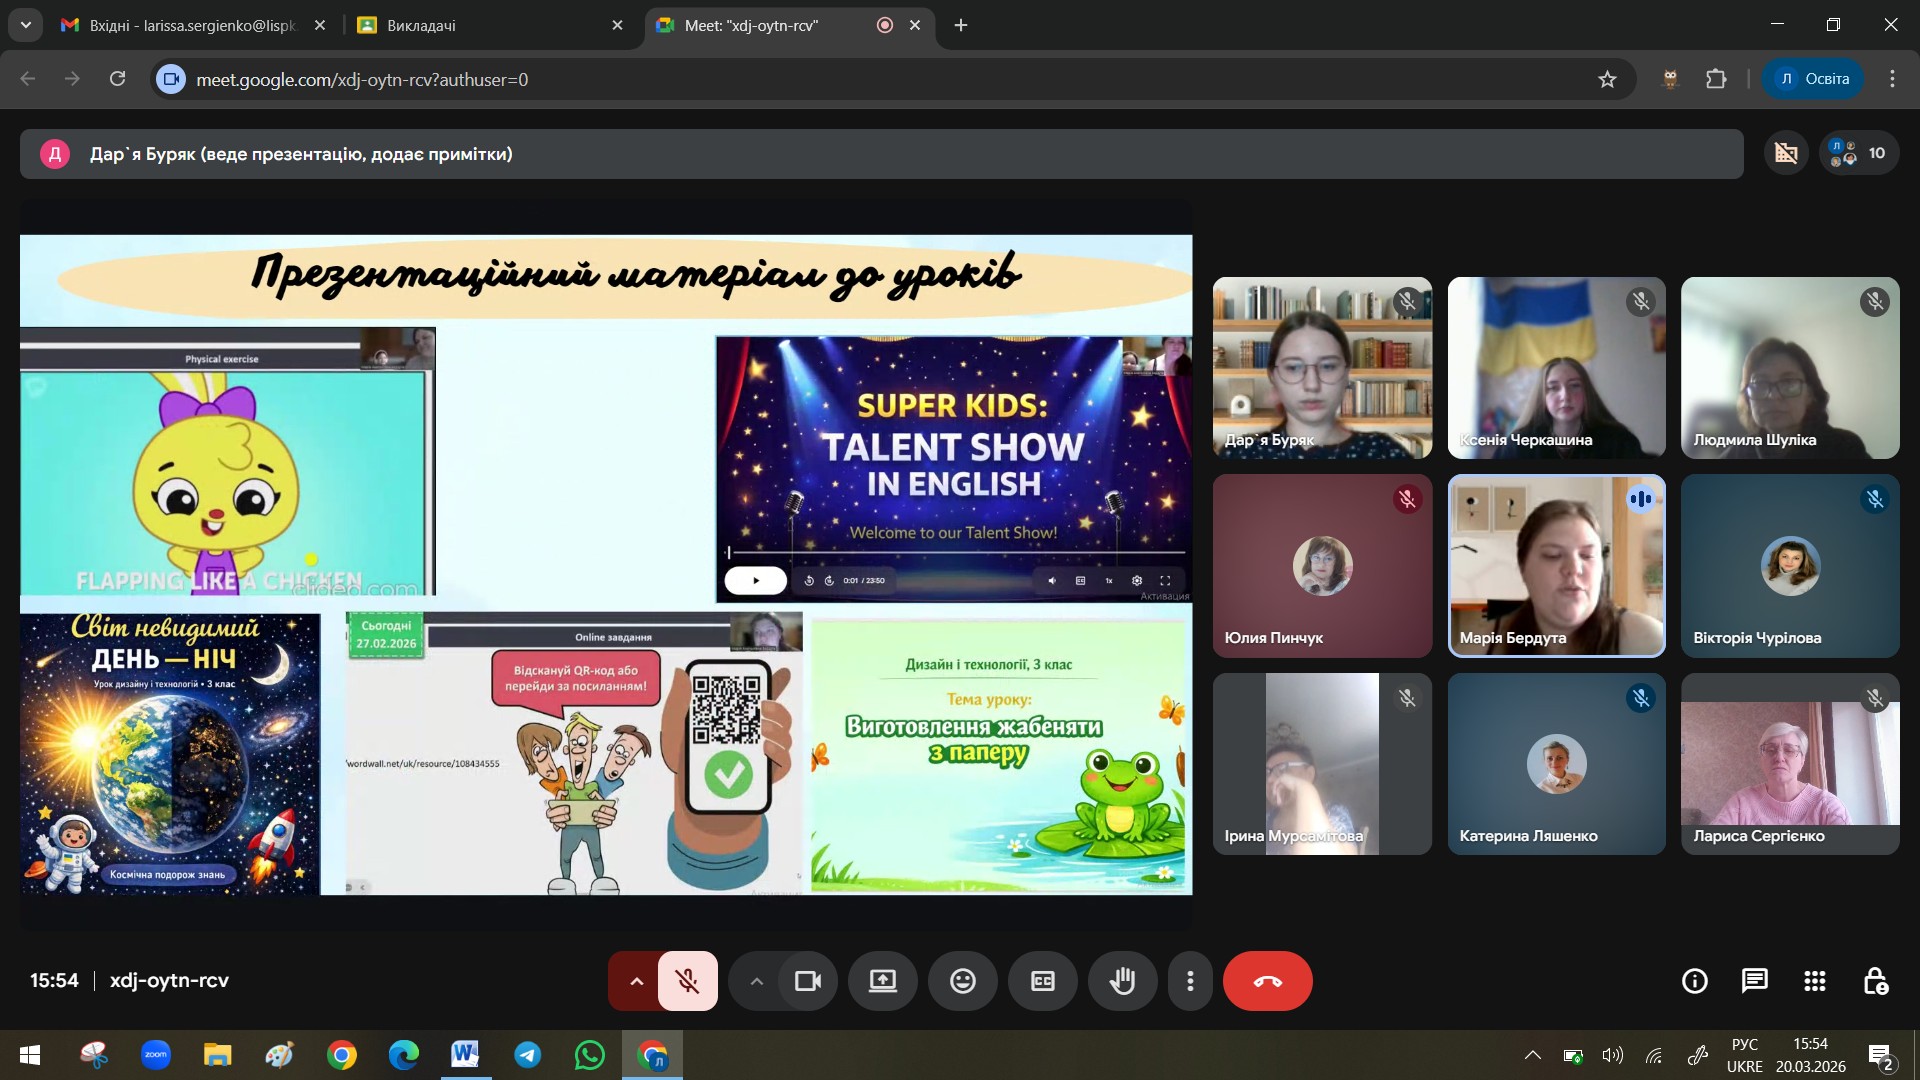
Task: Open the Освіта Chrome profile button
Action: point(1813,79)
